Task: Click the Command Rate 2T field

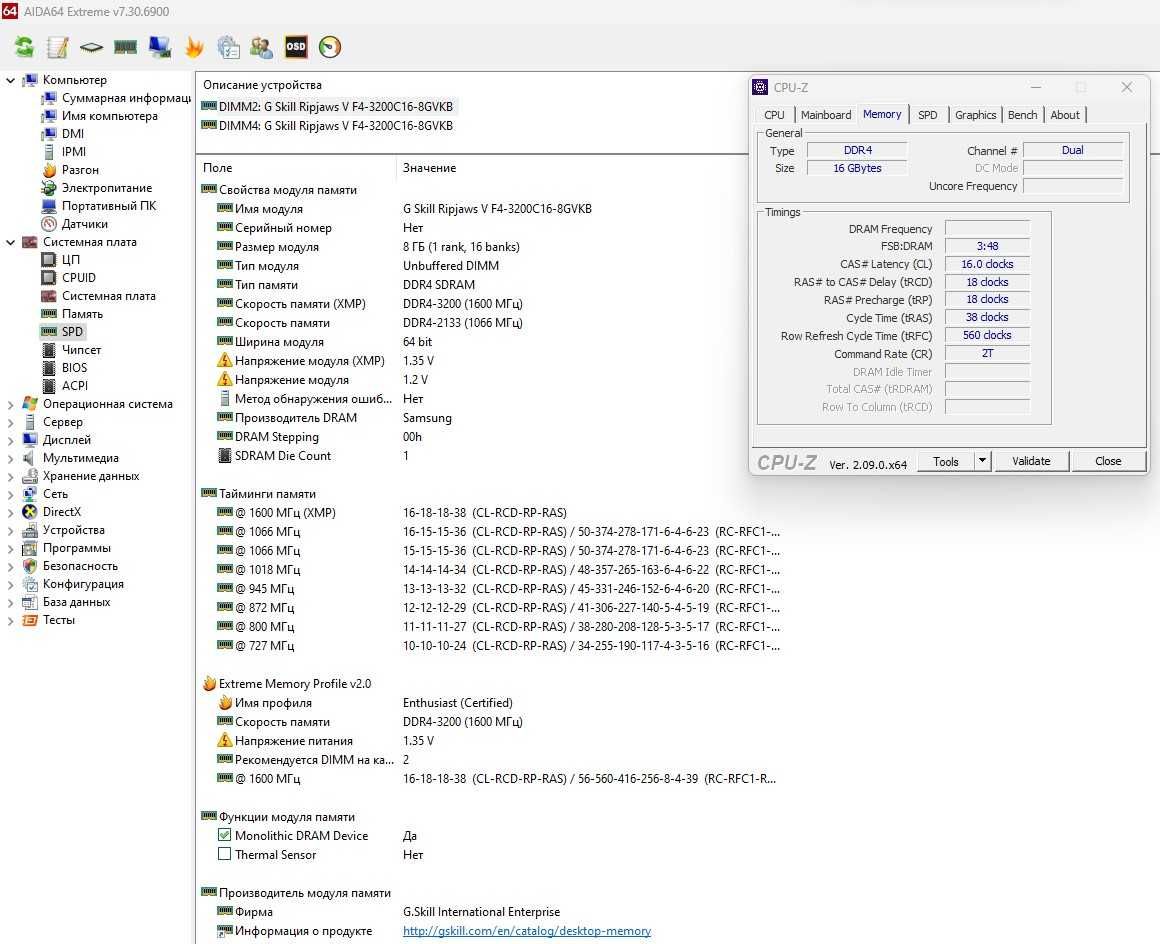Action: point(987,354)
